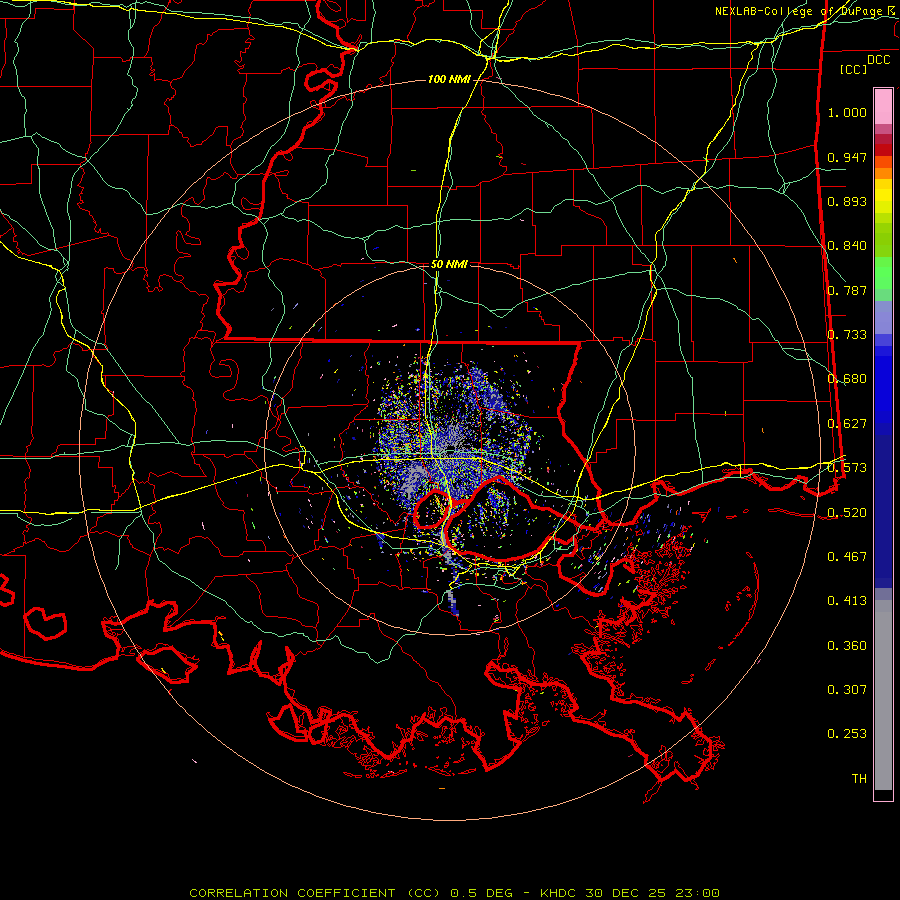Click the 0.5 DEG elevation label
The image size is (900, 900).
point(484,893)
